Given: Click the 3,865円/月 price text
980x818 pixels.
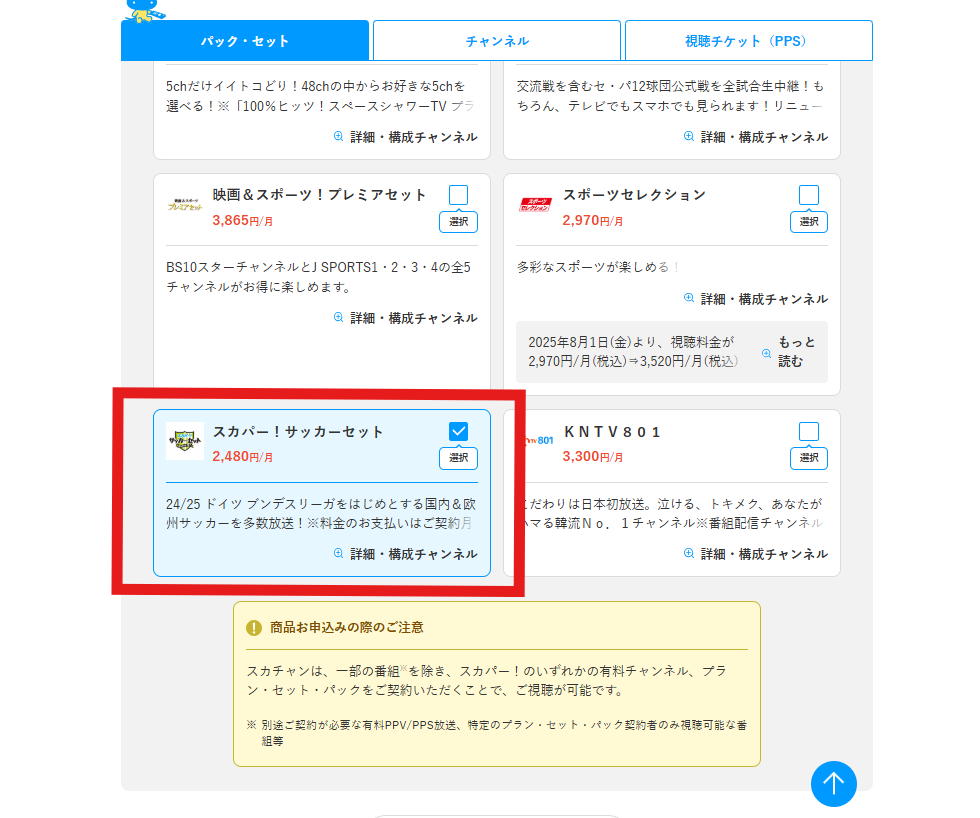Looking at the screenshot, I should point(242,221).
